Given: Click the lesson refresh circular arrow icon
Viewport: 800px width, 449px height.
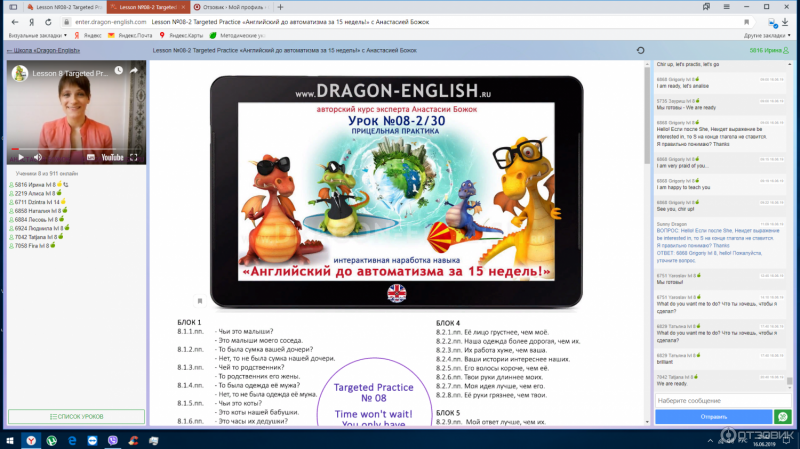Looking at the screenshot, I should point(640,51).
